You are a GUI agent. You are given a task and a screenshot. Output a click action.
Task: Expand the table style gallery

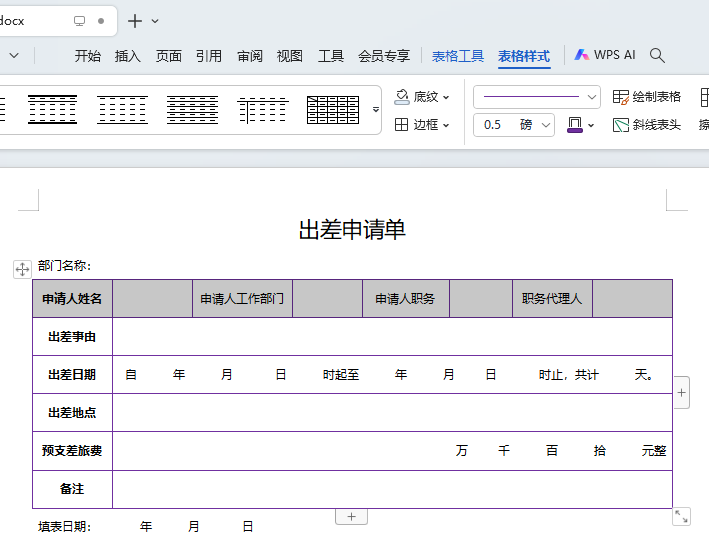[x=376, y=108]
